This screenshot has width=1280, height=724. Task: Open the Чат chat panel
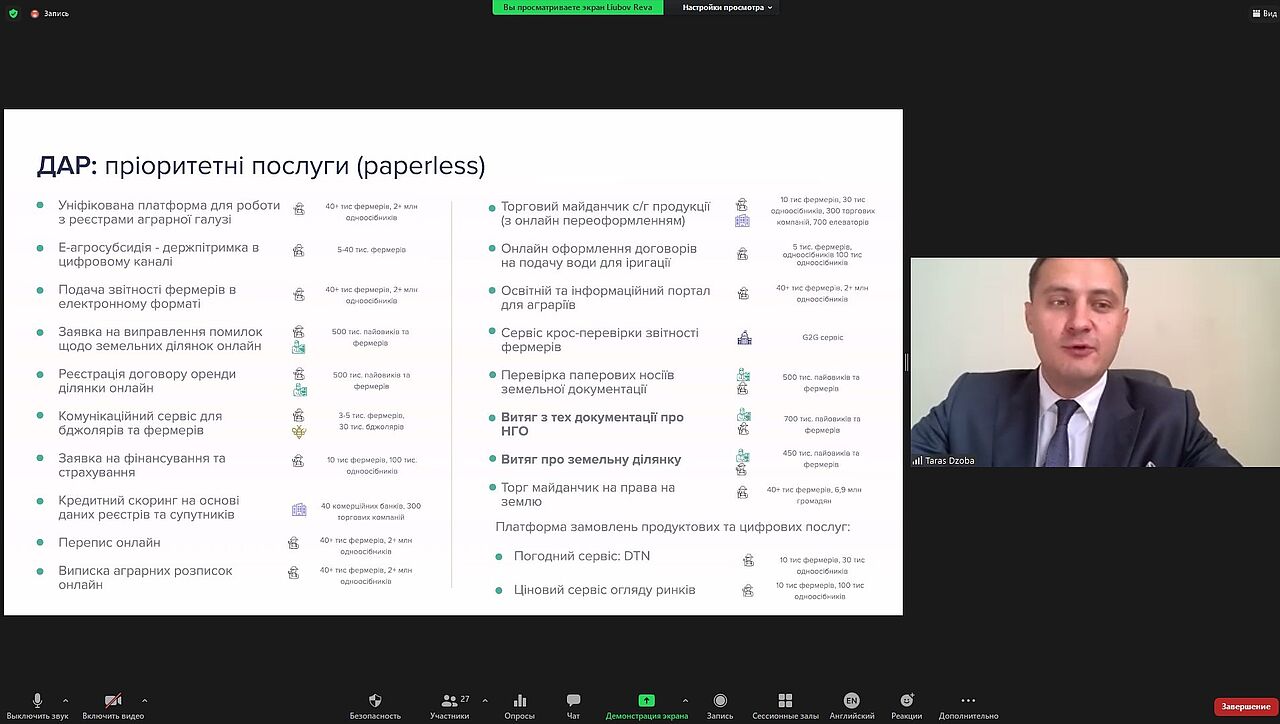(573, 701)
